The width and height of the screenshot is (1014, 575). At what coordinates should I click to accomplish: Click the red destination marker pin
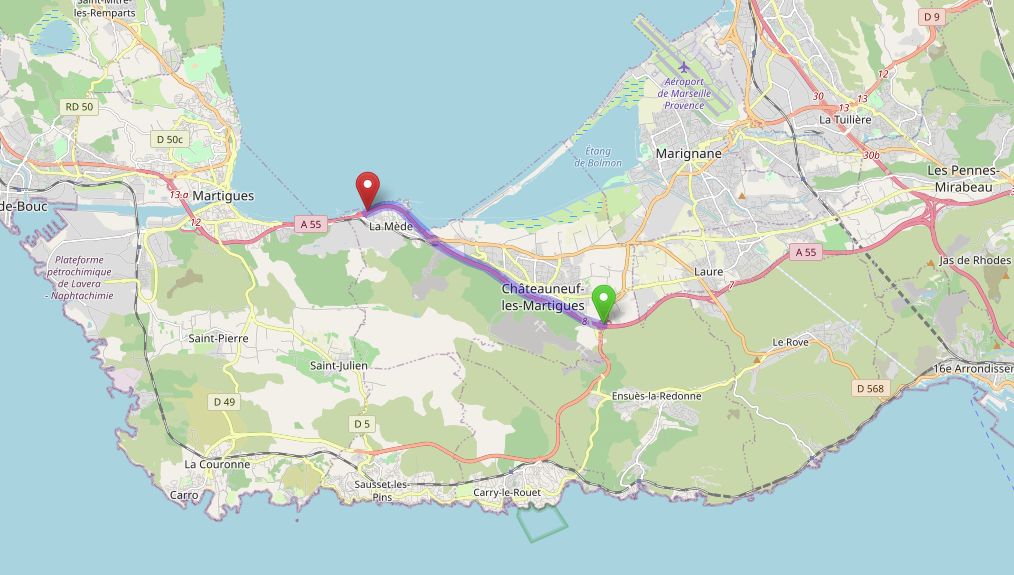367,189
